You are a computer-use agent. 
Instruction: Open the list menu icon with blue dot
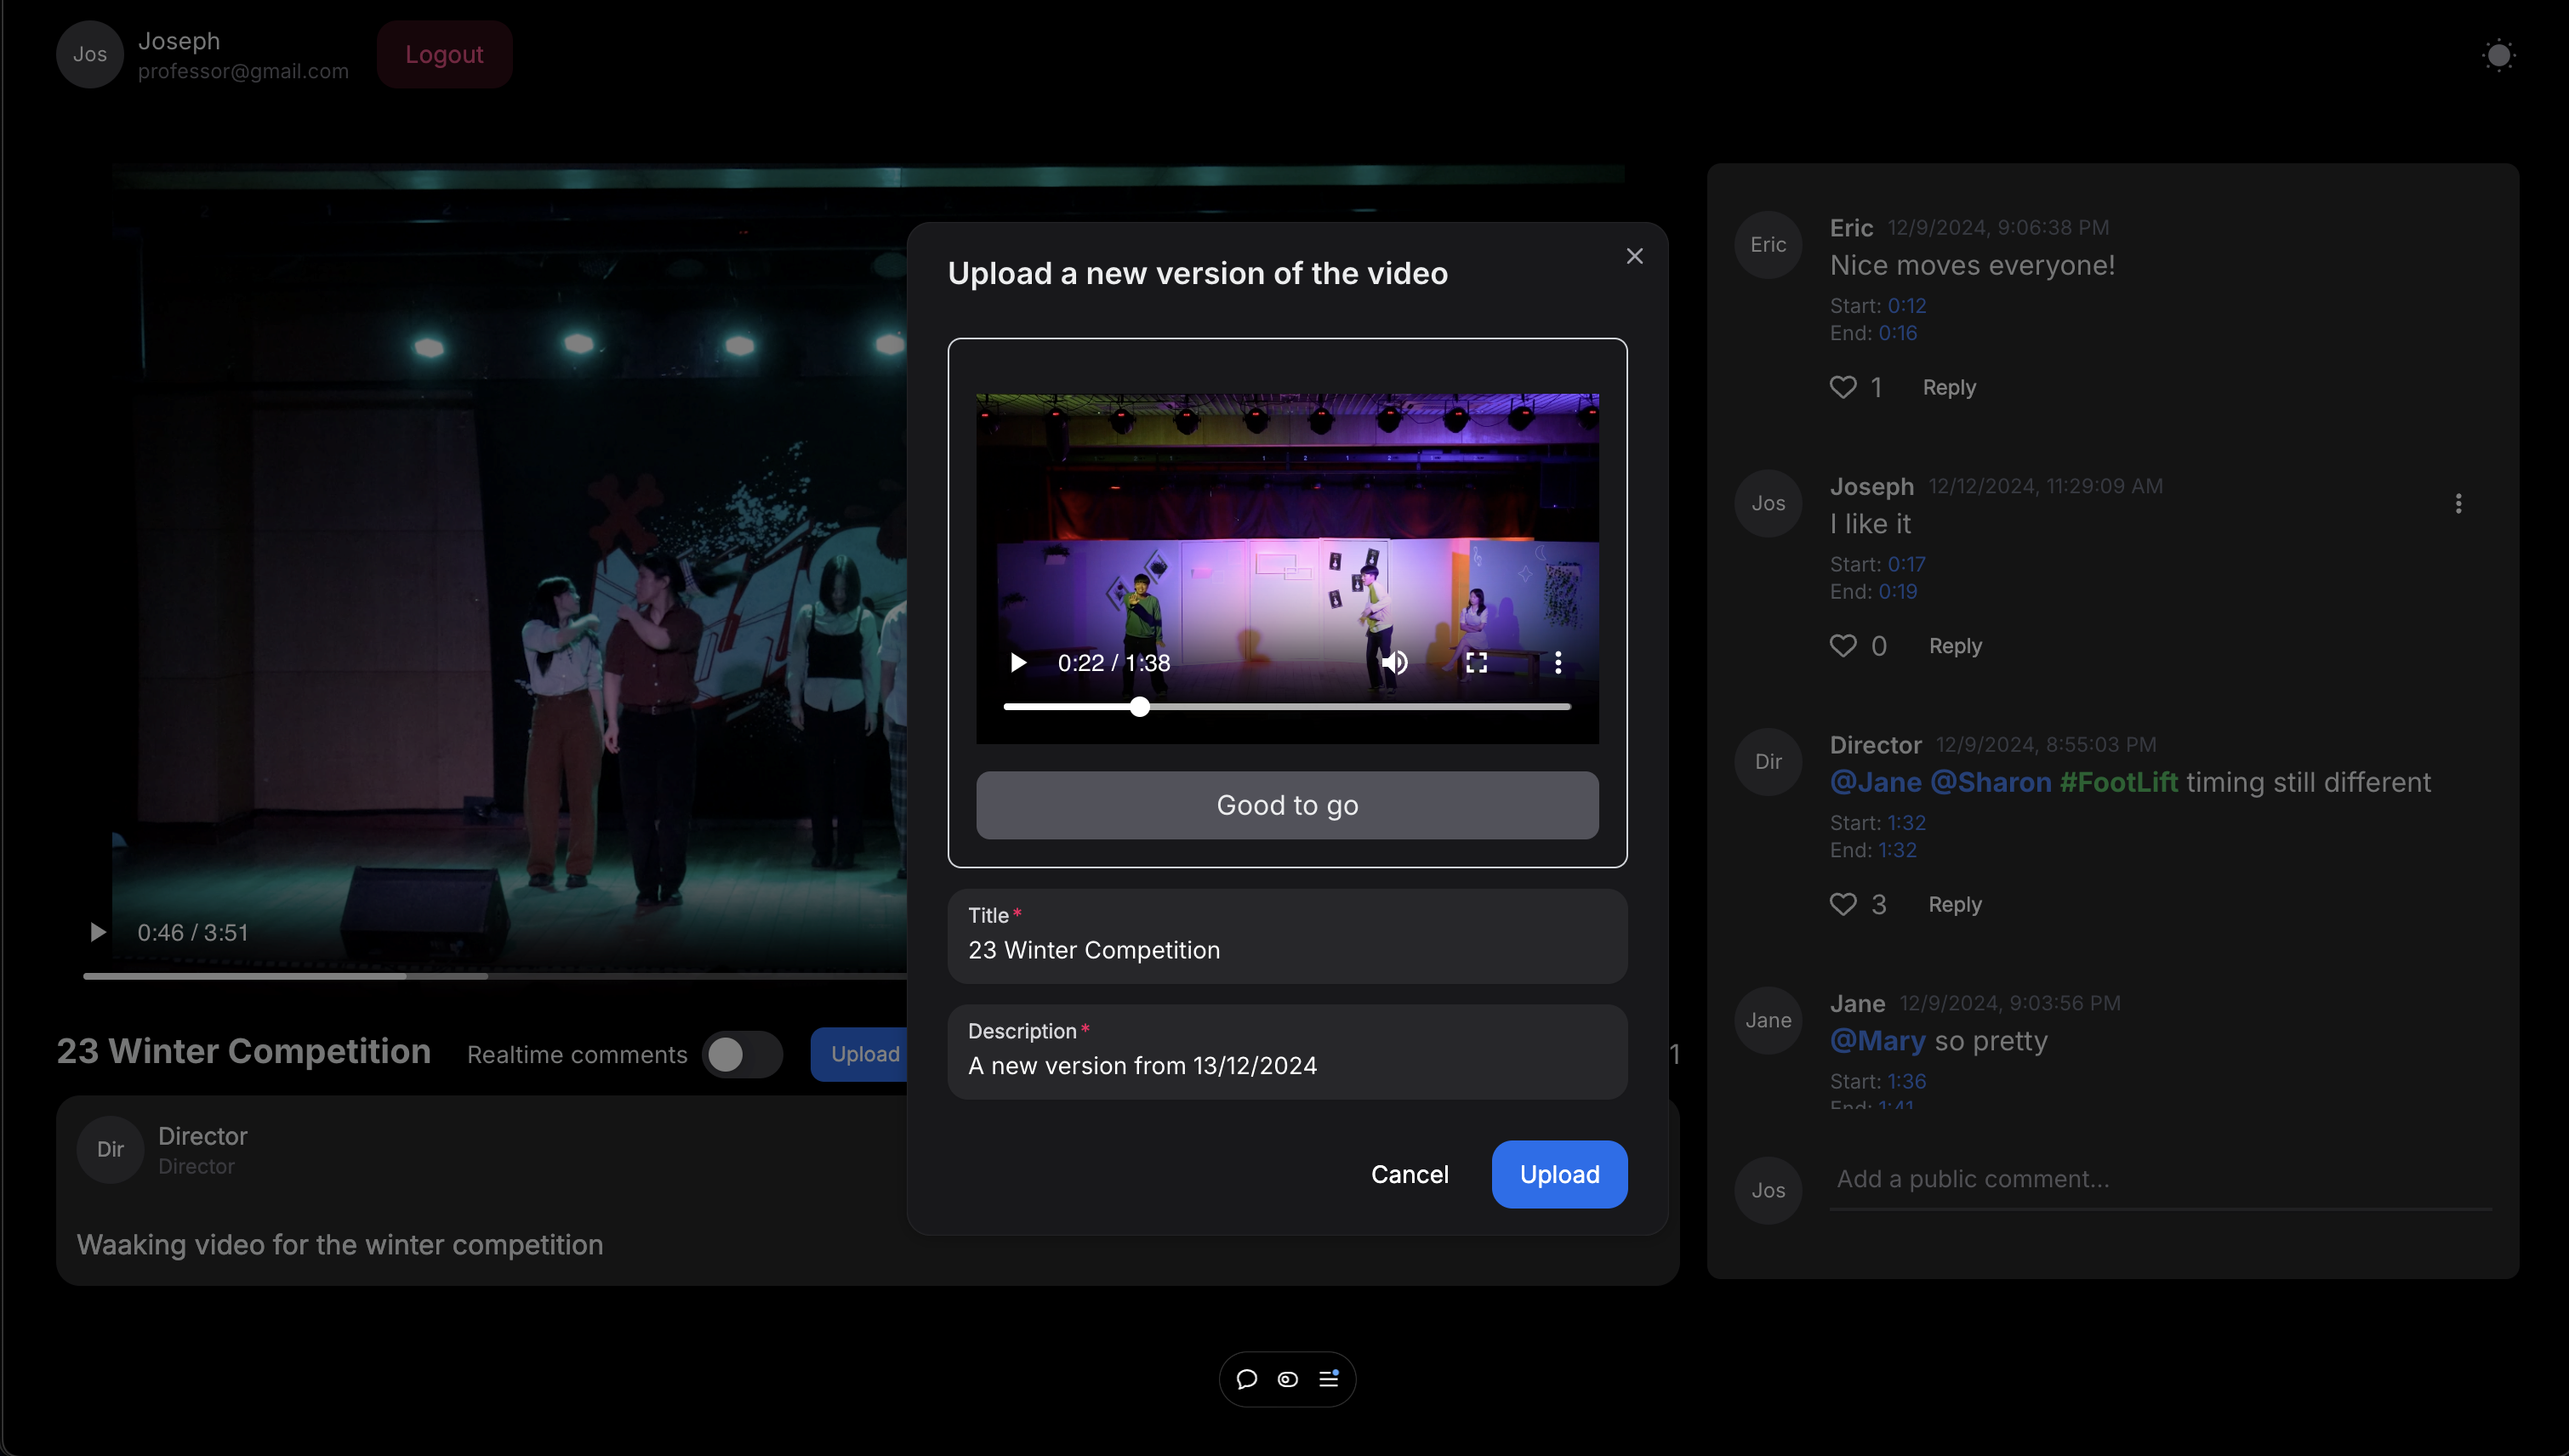pos(1329,1380)
